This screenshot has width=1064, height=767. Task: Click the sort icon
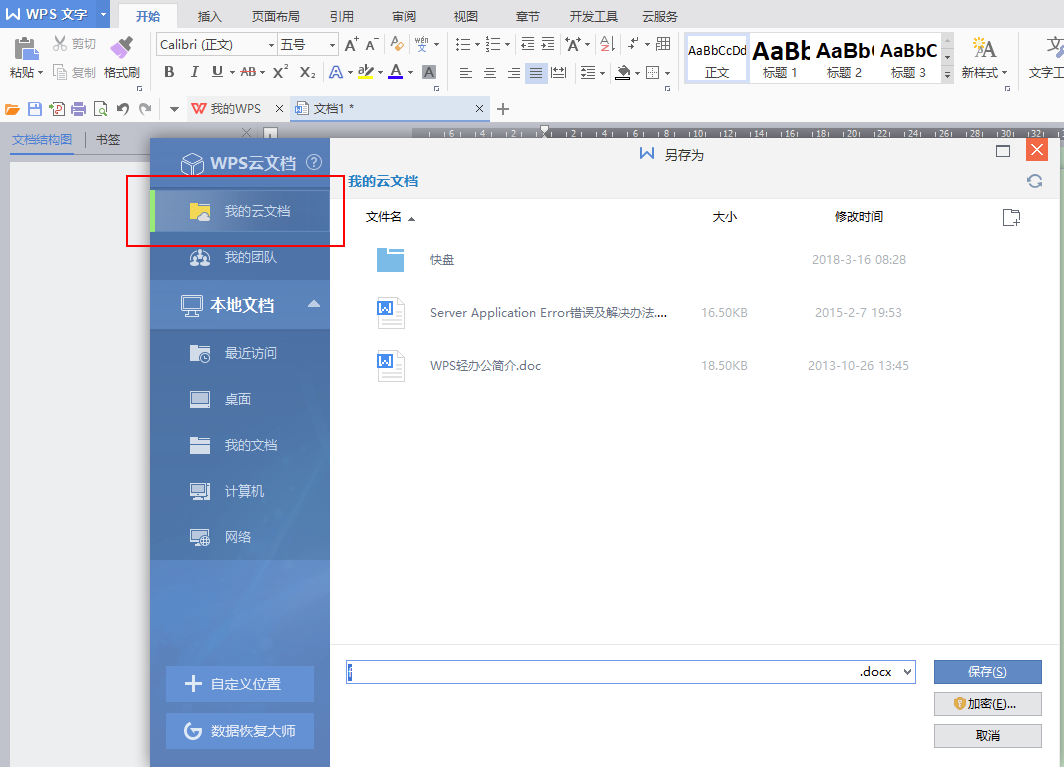click(x=607, y=44)
